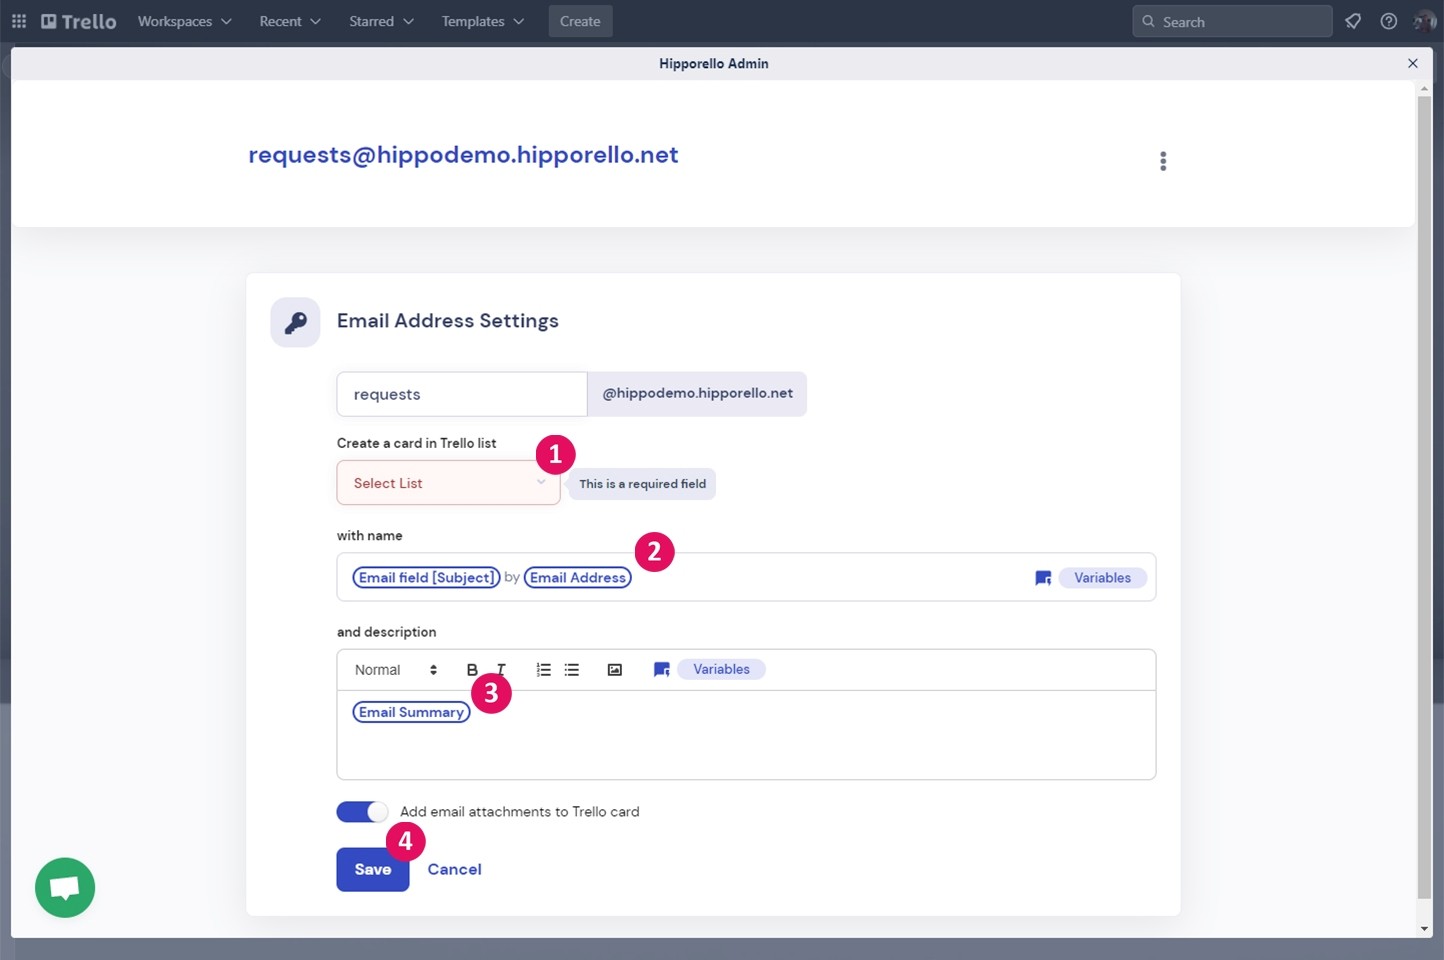
Task: Click the Trello Search box
Action: click(x=1232, y=21)
